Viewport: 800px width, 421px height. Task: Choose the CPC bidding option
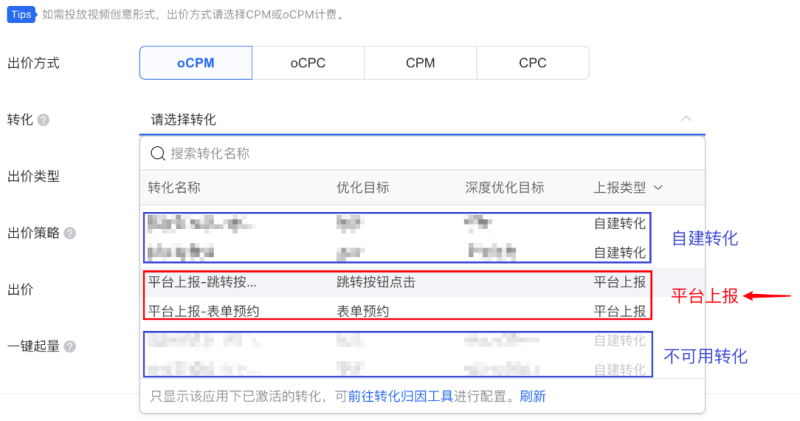533,63
